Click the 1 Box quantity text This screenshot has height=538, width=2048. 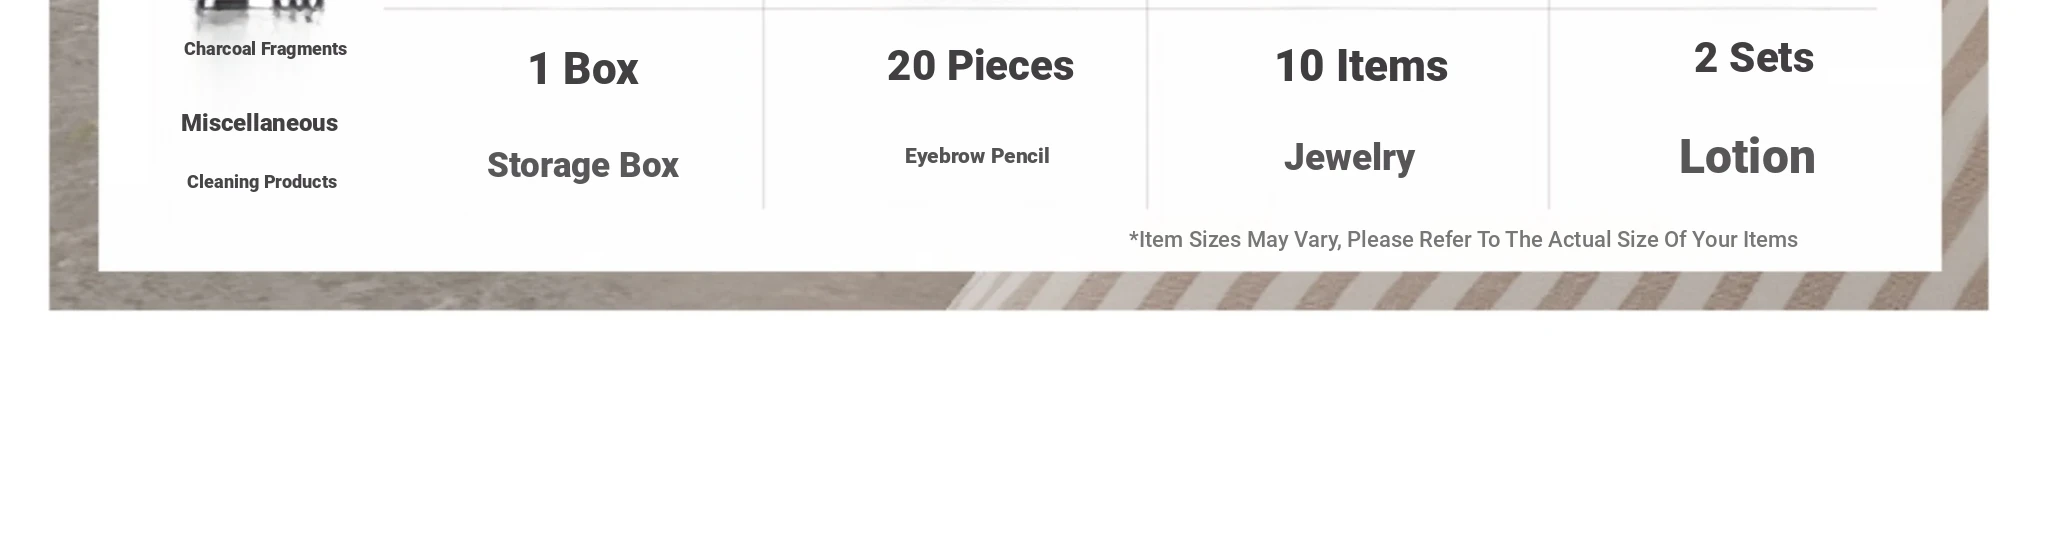pyautogui.click(x=583, y=69)
